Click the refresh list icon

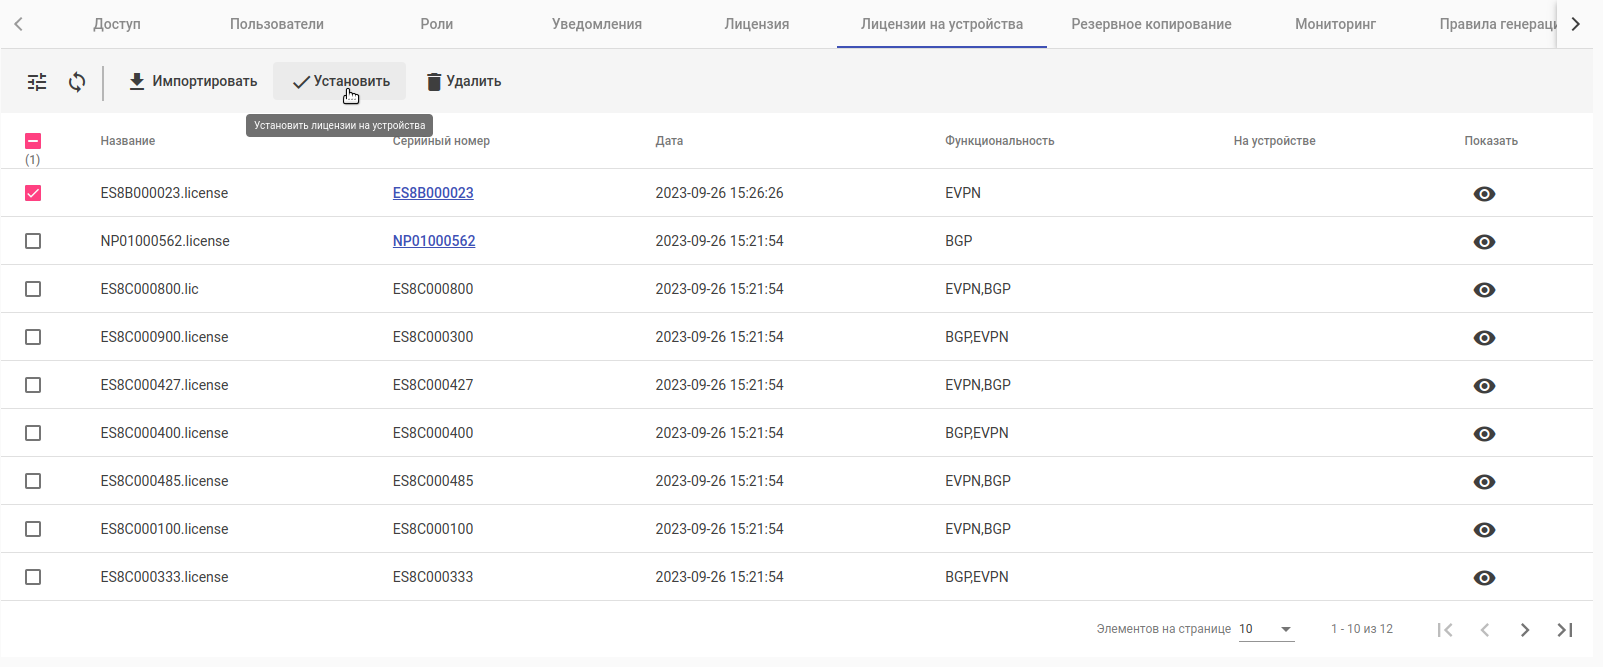point(77,82)
